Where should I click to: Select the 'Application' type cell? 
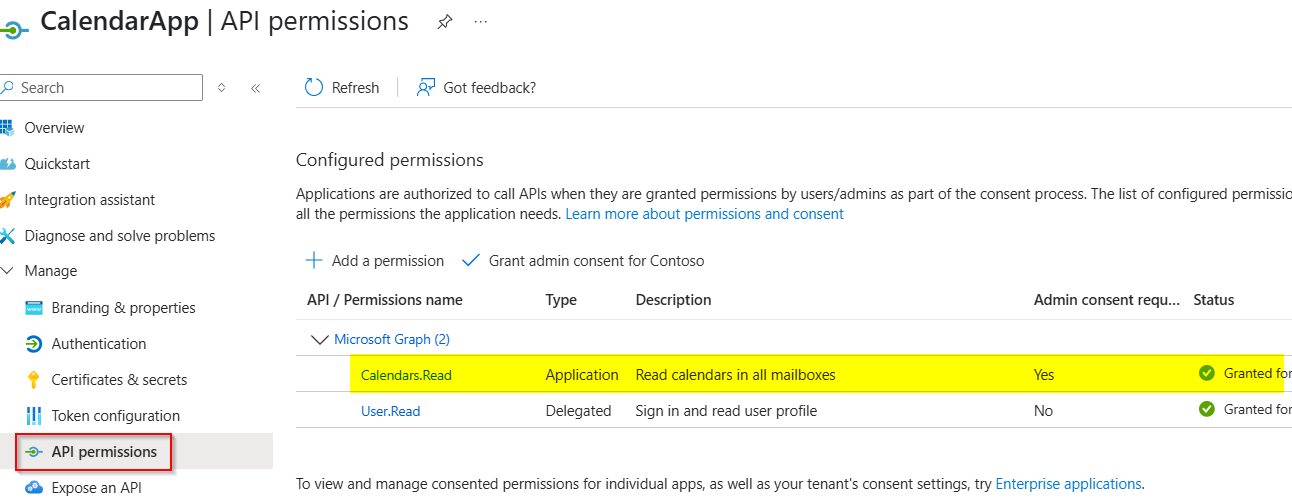[x=582, y=375]
